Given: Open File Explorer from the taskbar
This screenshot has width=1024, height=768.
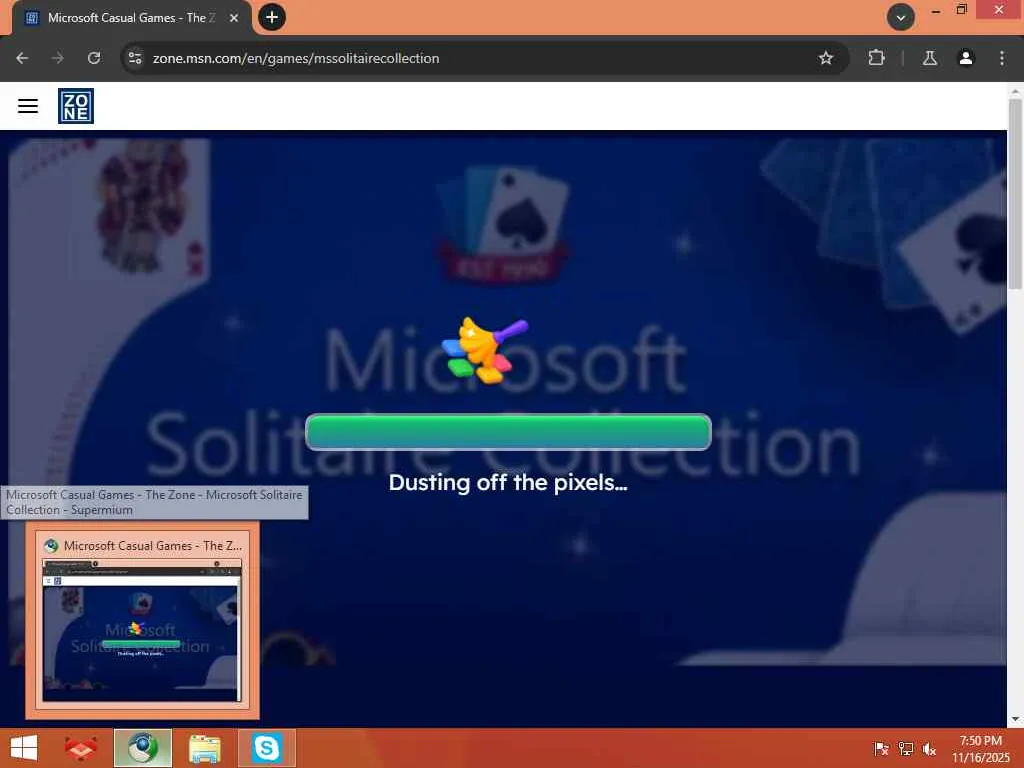Looking at the screenshot, I should click(x=204, y=748).
